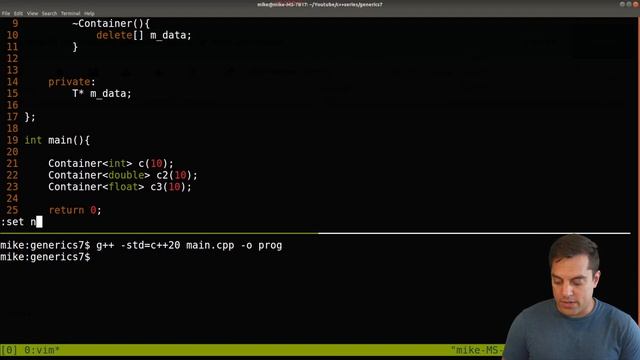Click line number 17 in the gutter
Screen dimensions: 640x360
click(12, 117)
